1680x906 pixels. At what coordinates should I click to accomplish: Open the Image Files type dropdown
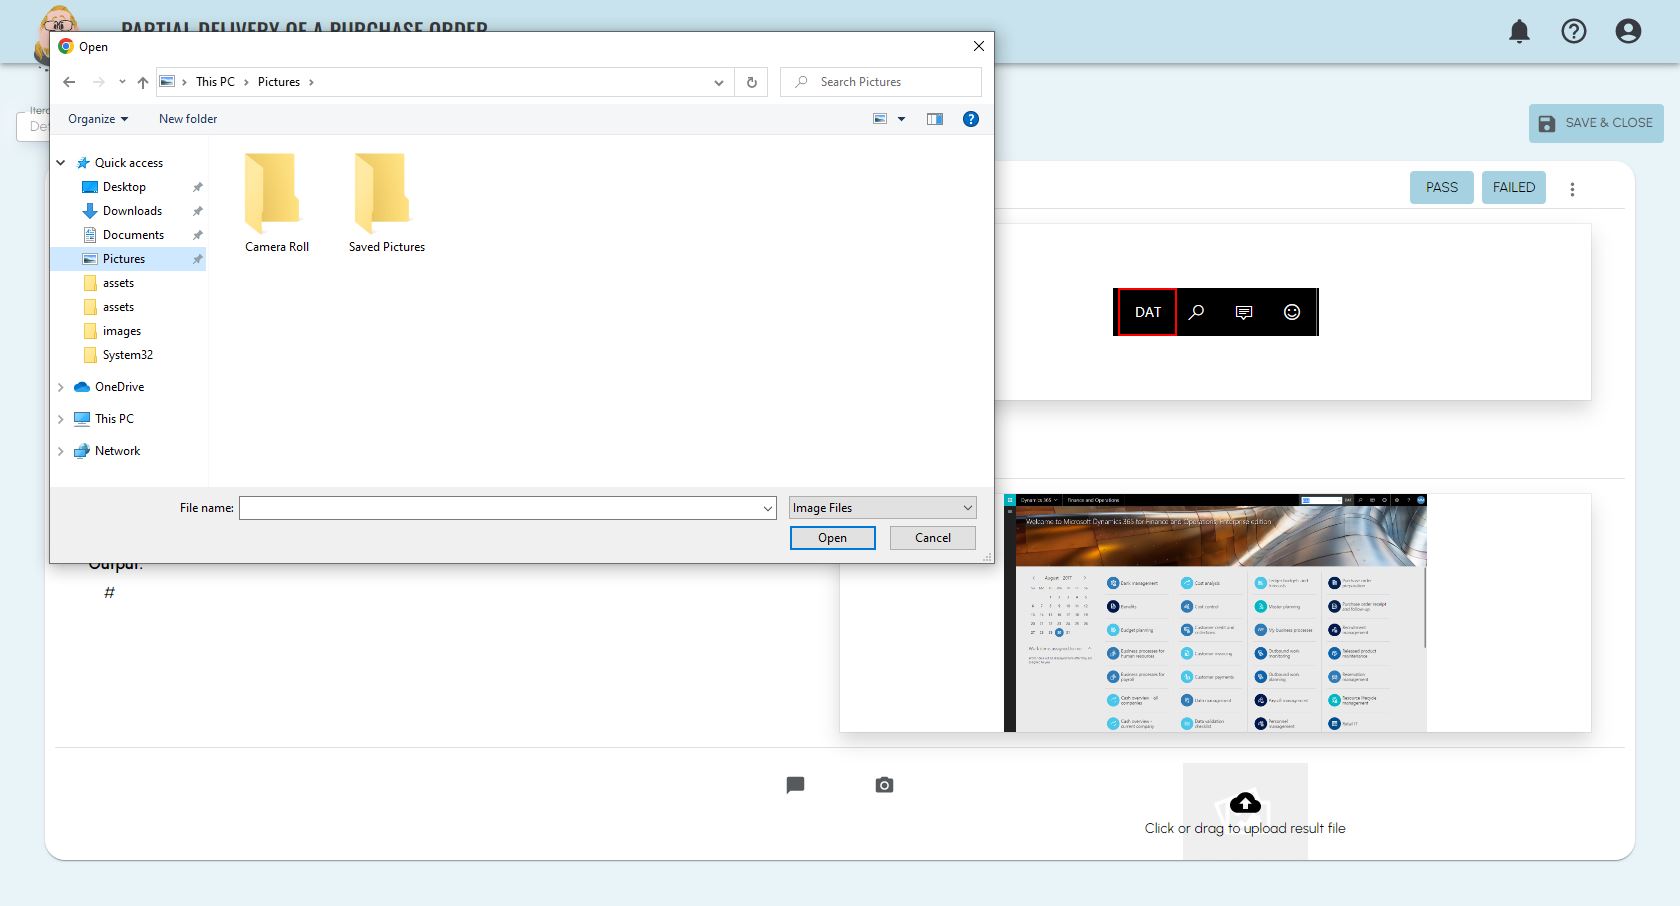(881, 508)
